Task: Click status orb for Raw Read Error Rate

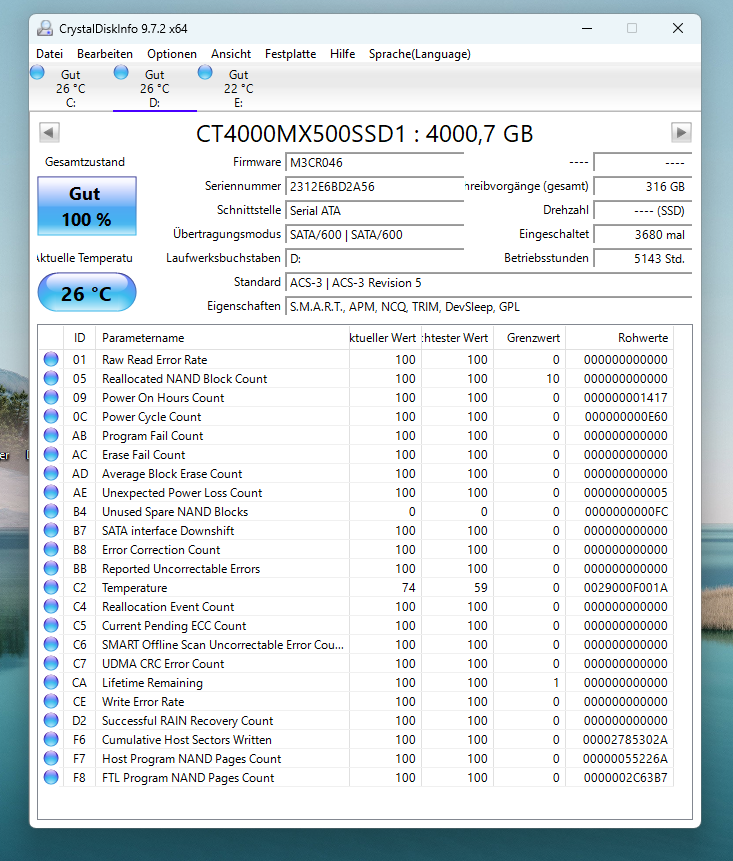Action: click(51, 359)
